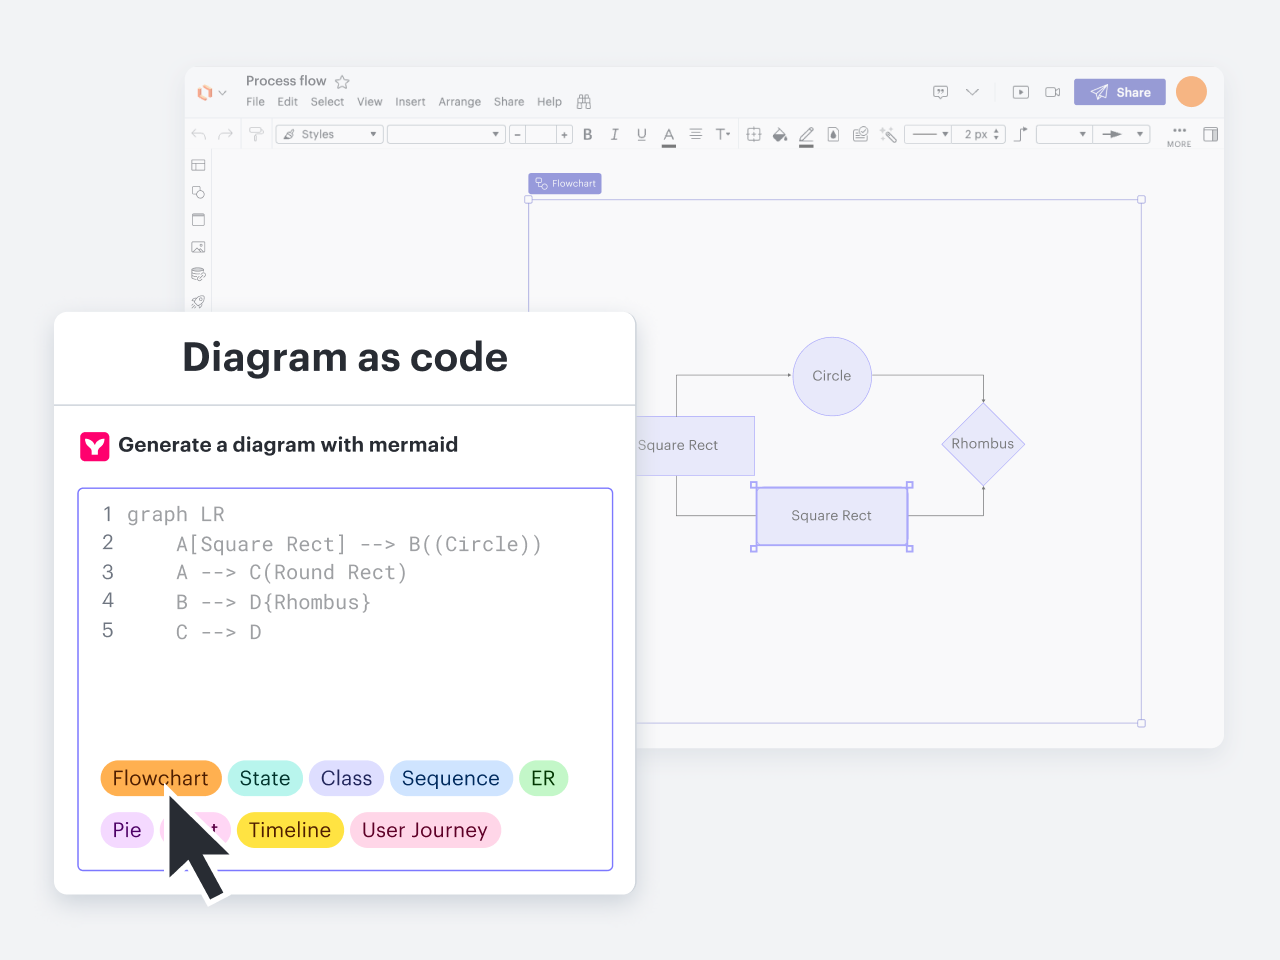Open the Edit menu
The image size is (1280, 960).
288,102
